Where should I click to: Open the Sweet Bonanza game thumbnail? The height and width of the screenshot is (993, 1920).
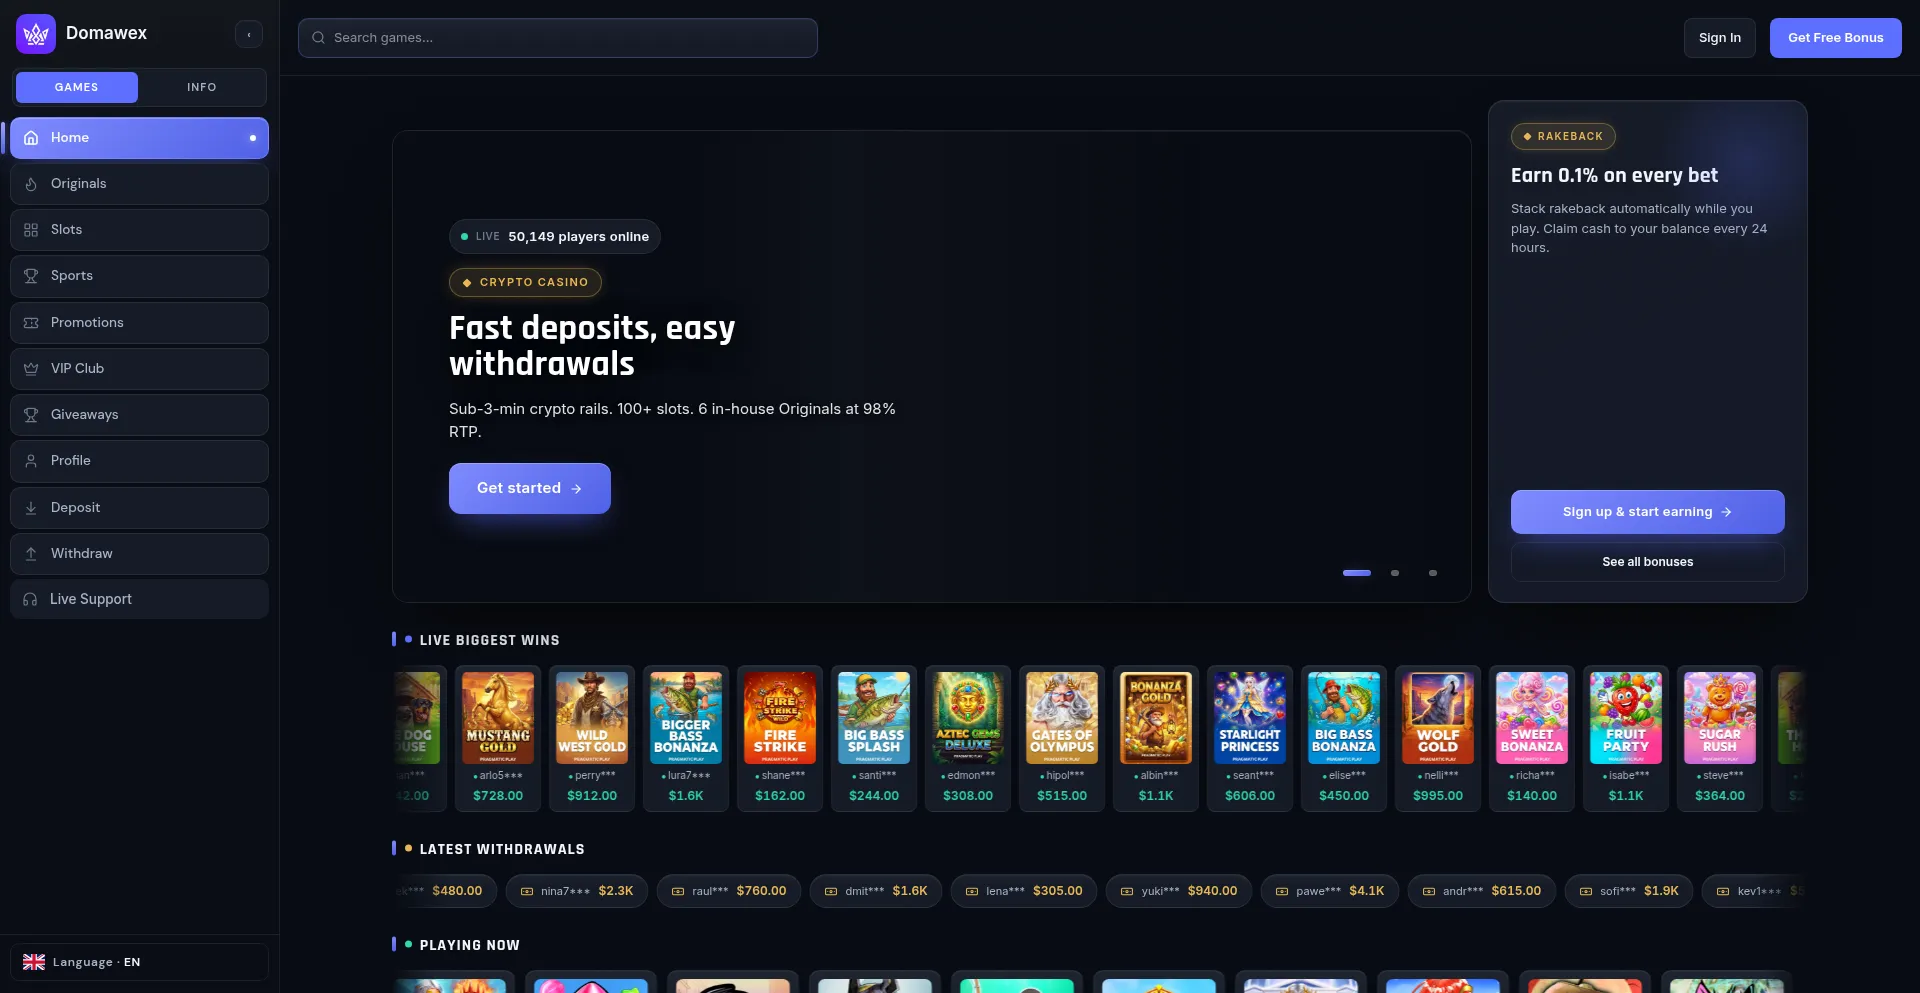click(x=1532, y=718)
